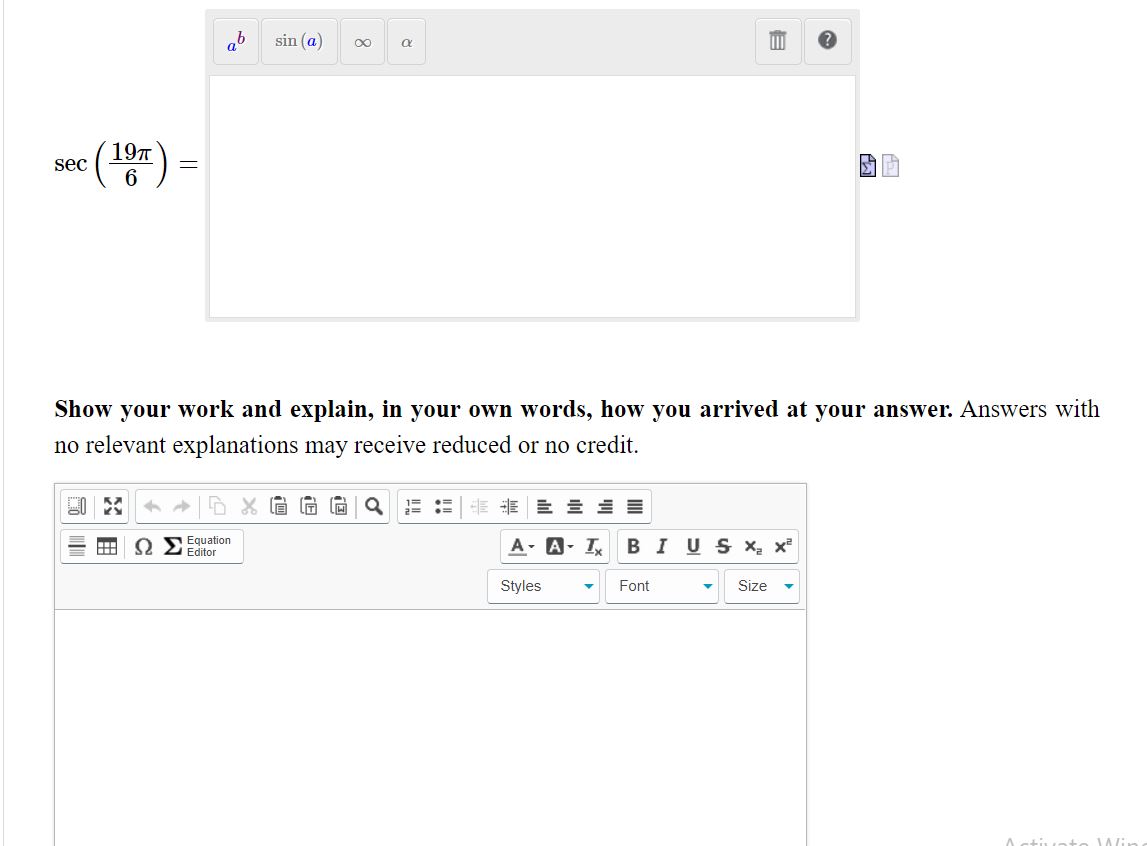1147x846 pixels.
Task: Insert special character omega icon
Action: click(x=143, y=546)
